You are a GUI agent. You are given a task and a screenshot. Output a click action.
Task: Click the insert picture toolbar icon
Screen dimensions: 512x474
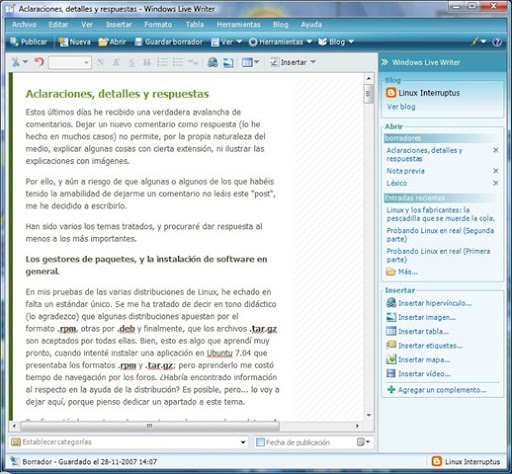click(228, 62)
